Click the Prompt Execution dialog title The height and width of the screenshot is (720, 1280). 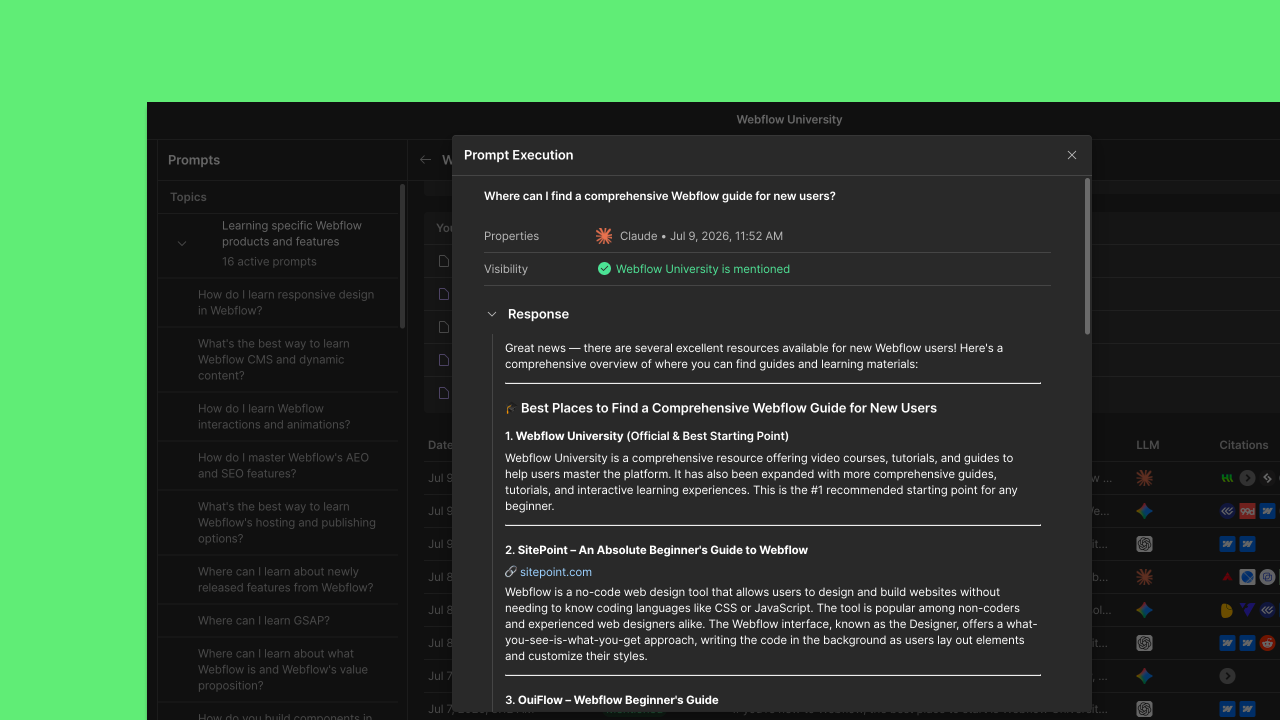519,155
